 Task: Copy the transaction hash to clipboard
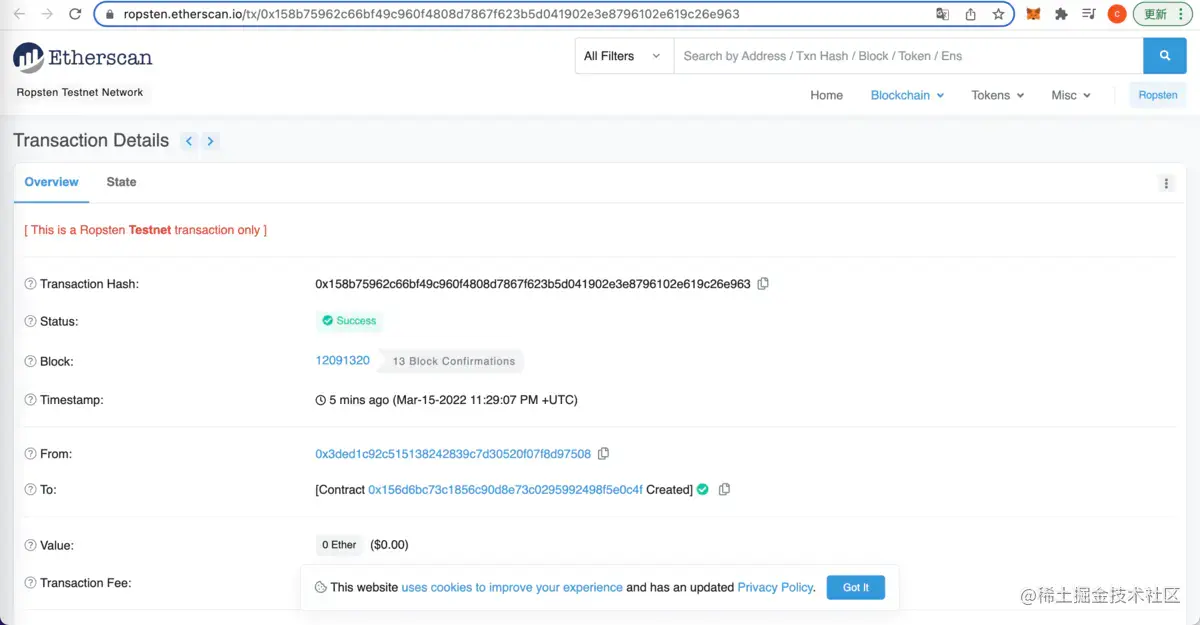pos(763,284)
